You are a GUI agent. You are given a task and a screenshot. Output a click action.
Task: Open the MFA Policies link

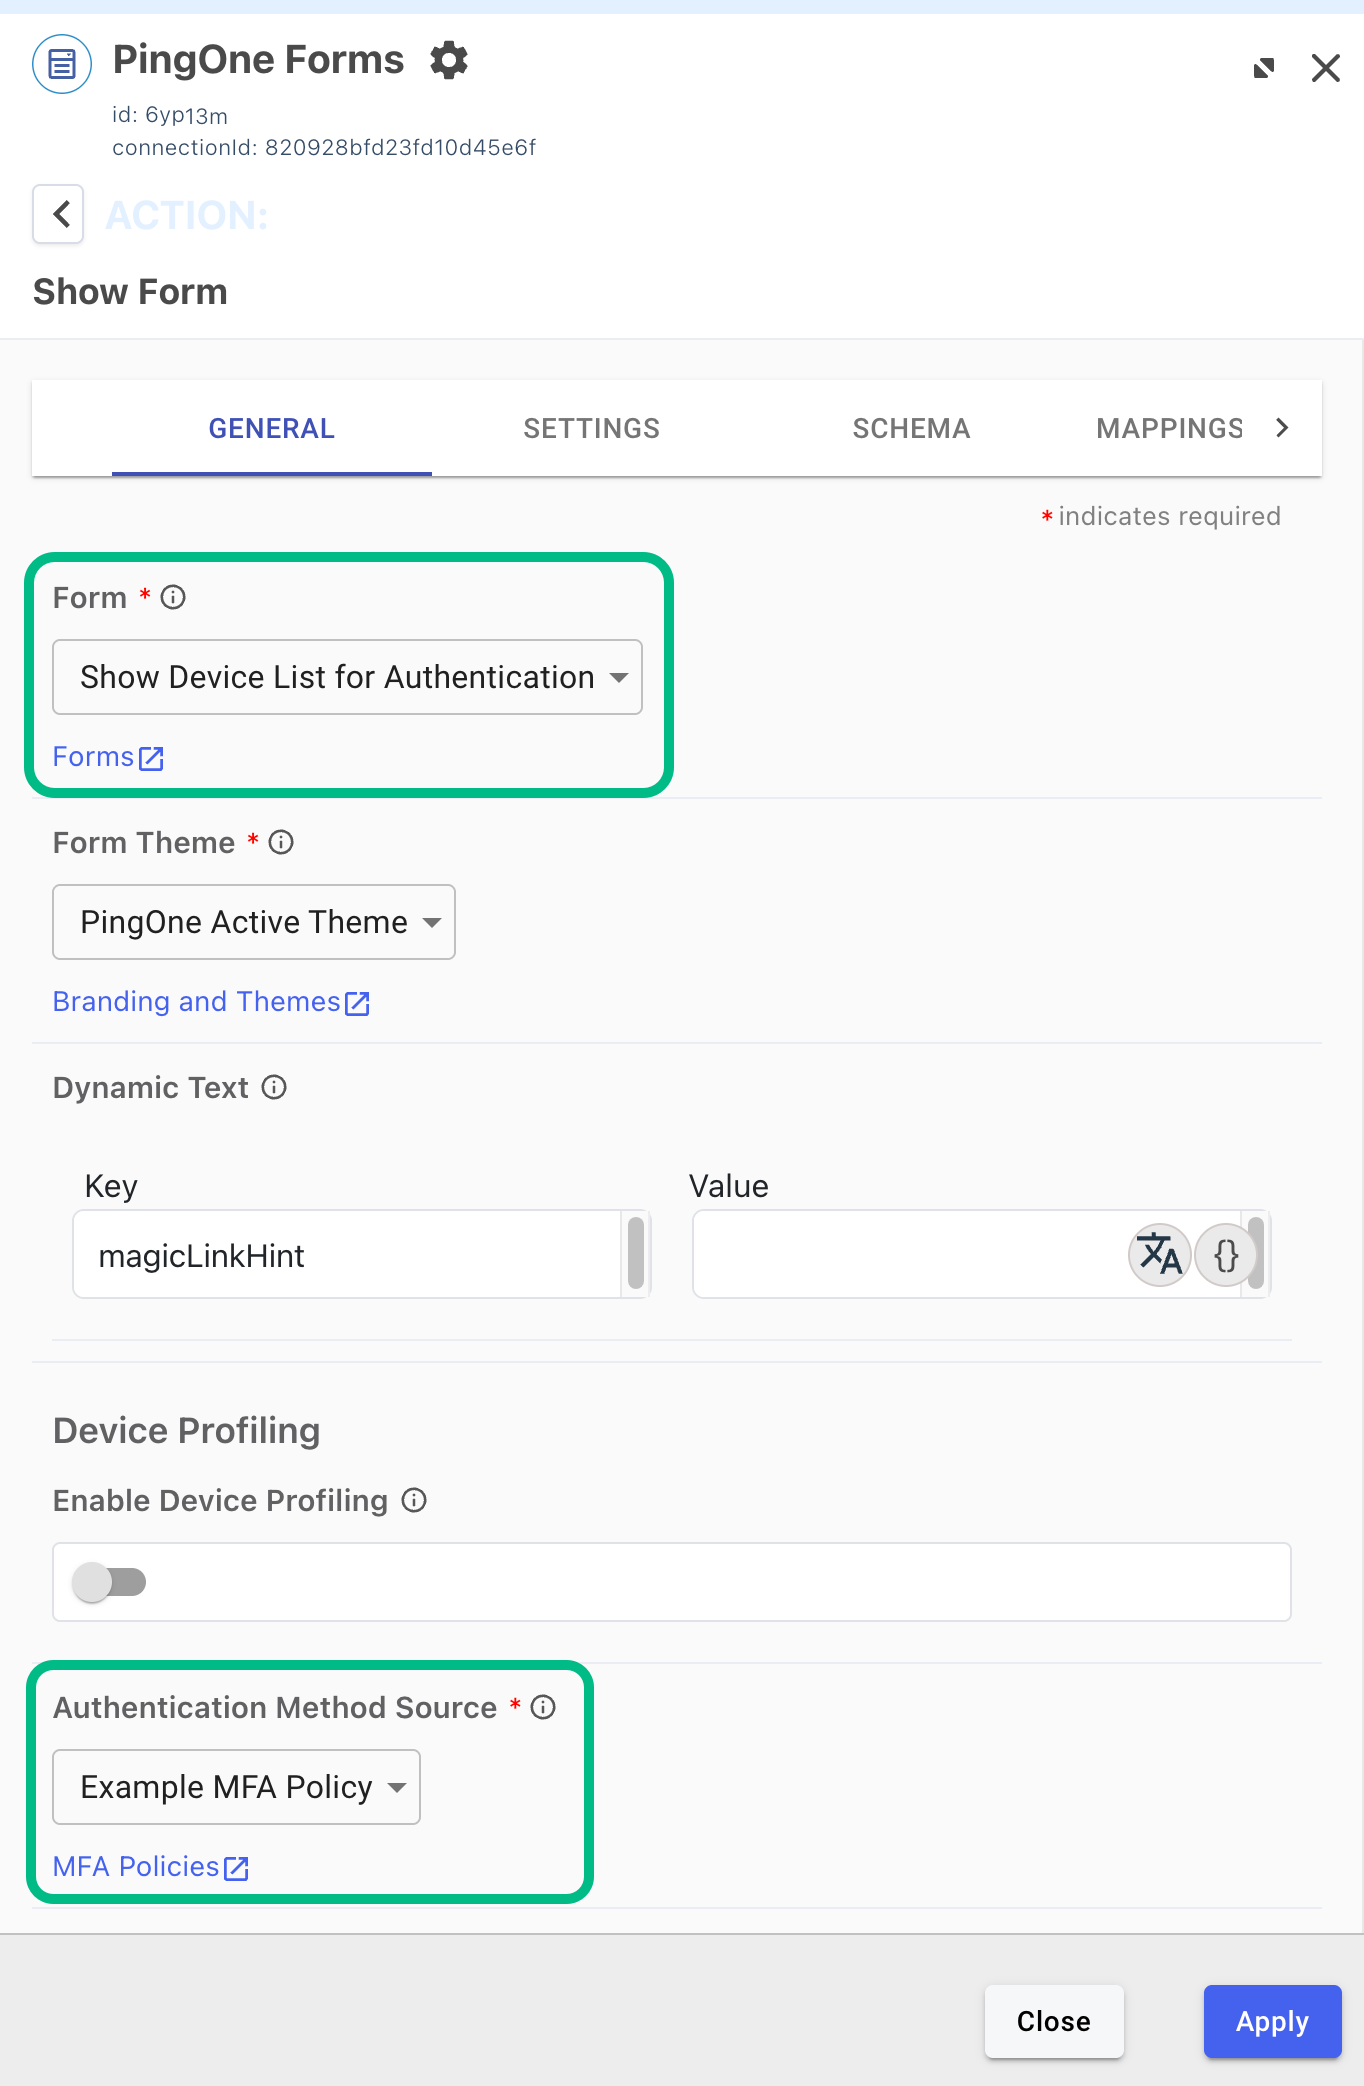point(135,1866)
